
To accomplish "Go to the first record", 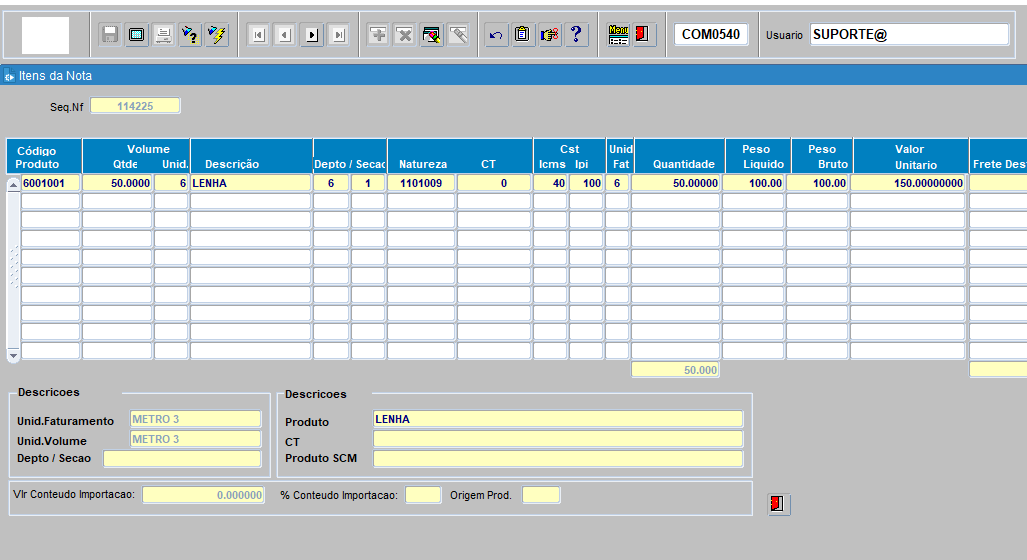I will point(258,35).
